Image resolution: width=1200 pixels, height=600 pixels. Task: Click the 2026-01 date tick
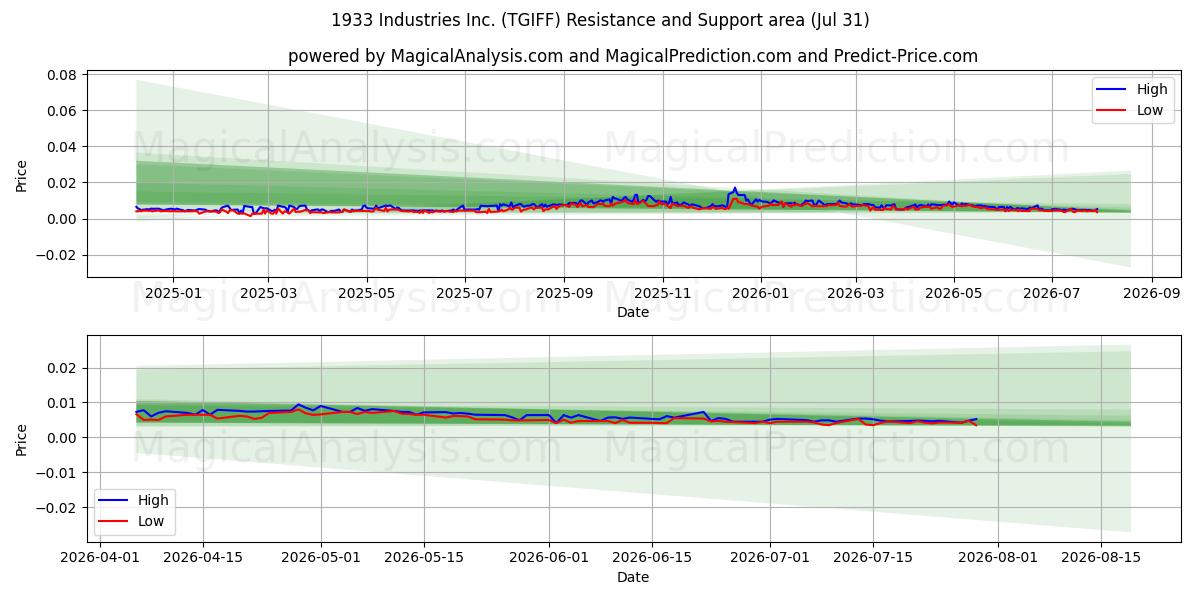(761, 293)
